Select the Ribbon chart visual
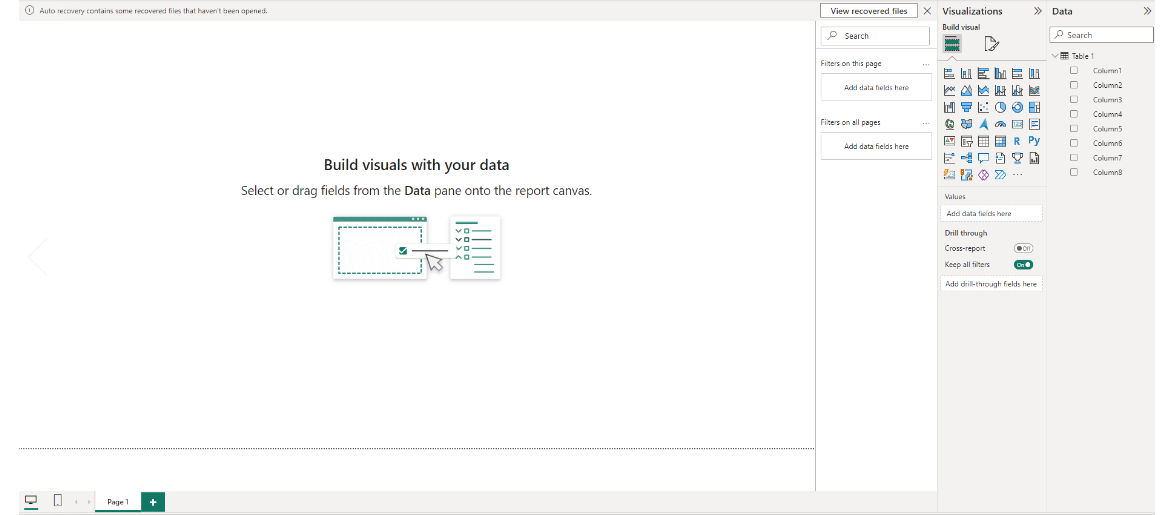1166x515 pixels. point(1034,90)
